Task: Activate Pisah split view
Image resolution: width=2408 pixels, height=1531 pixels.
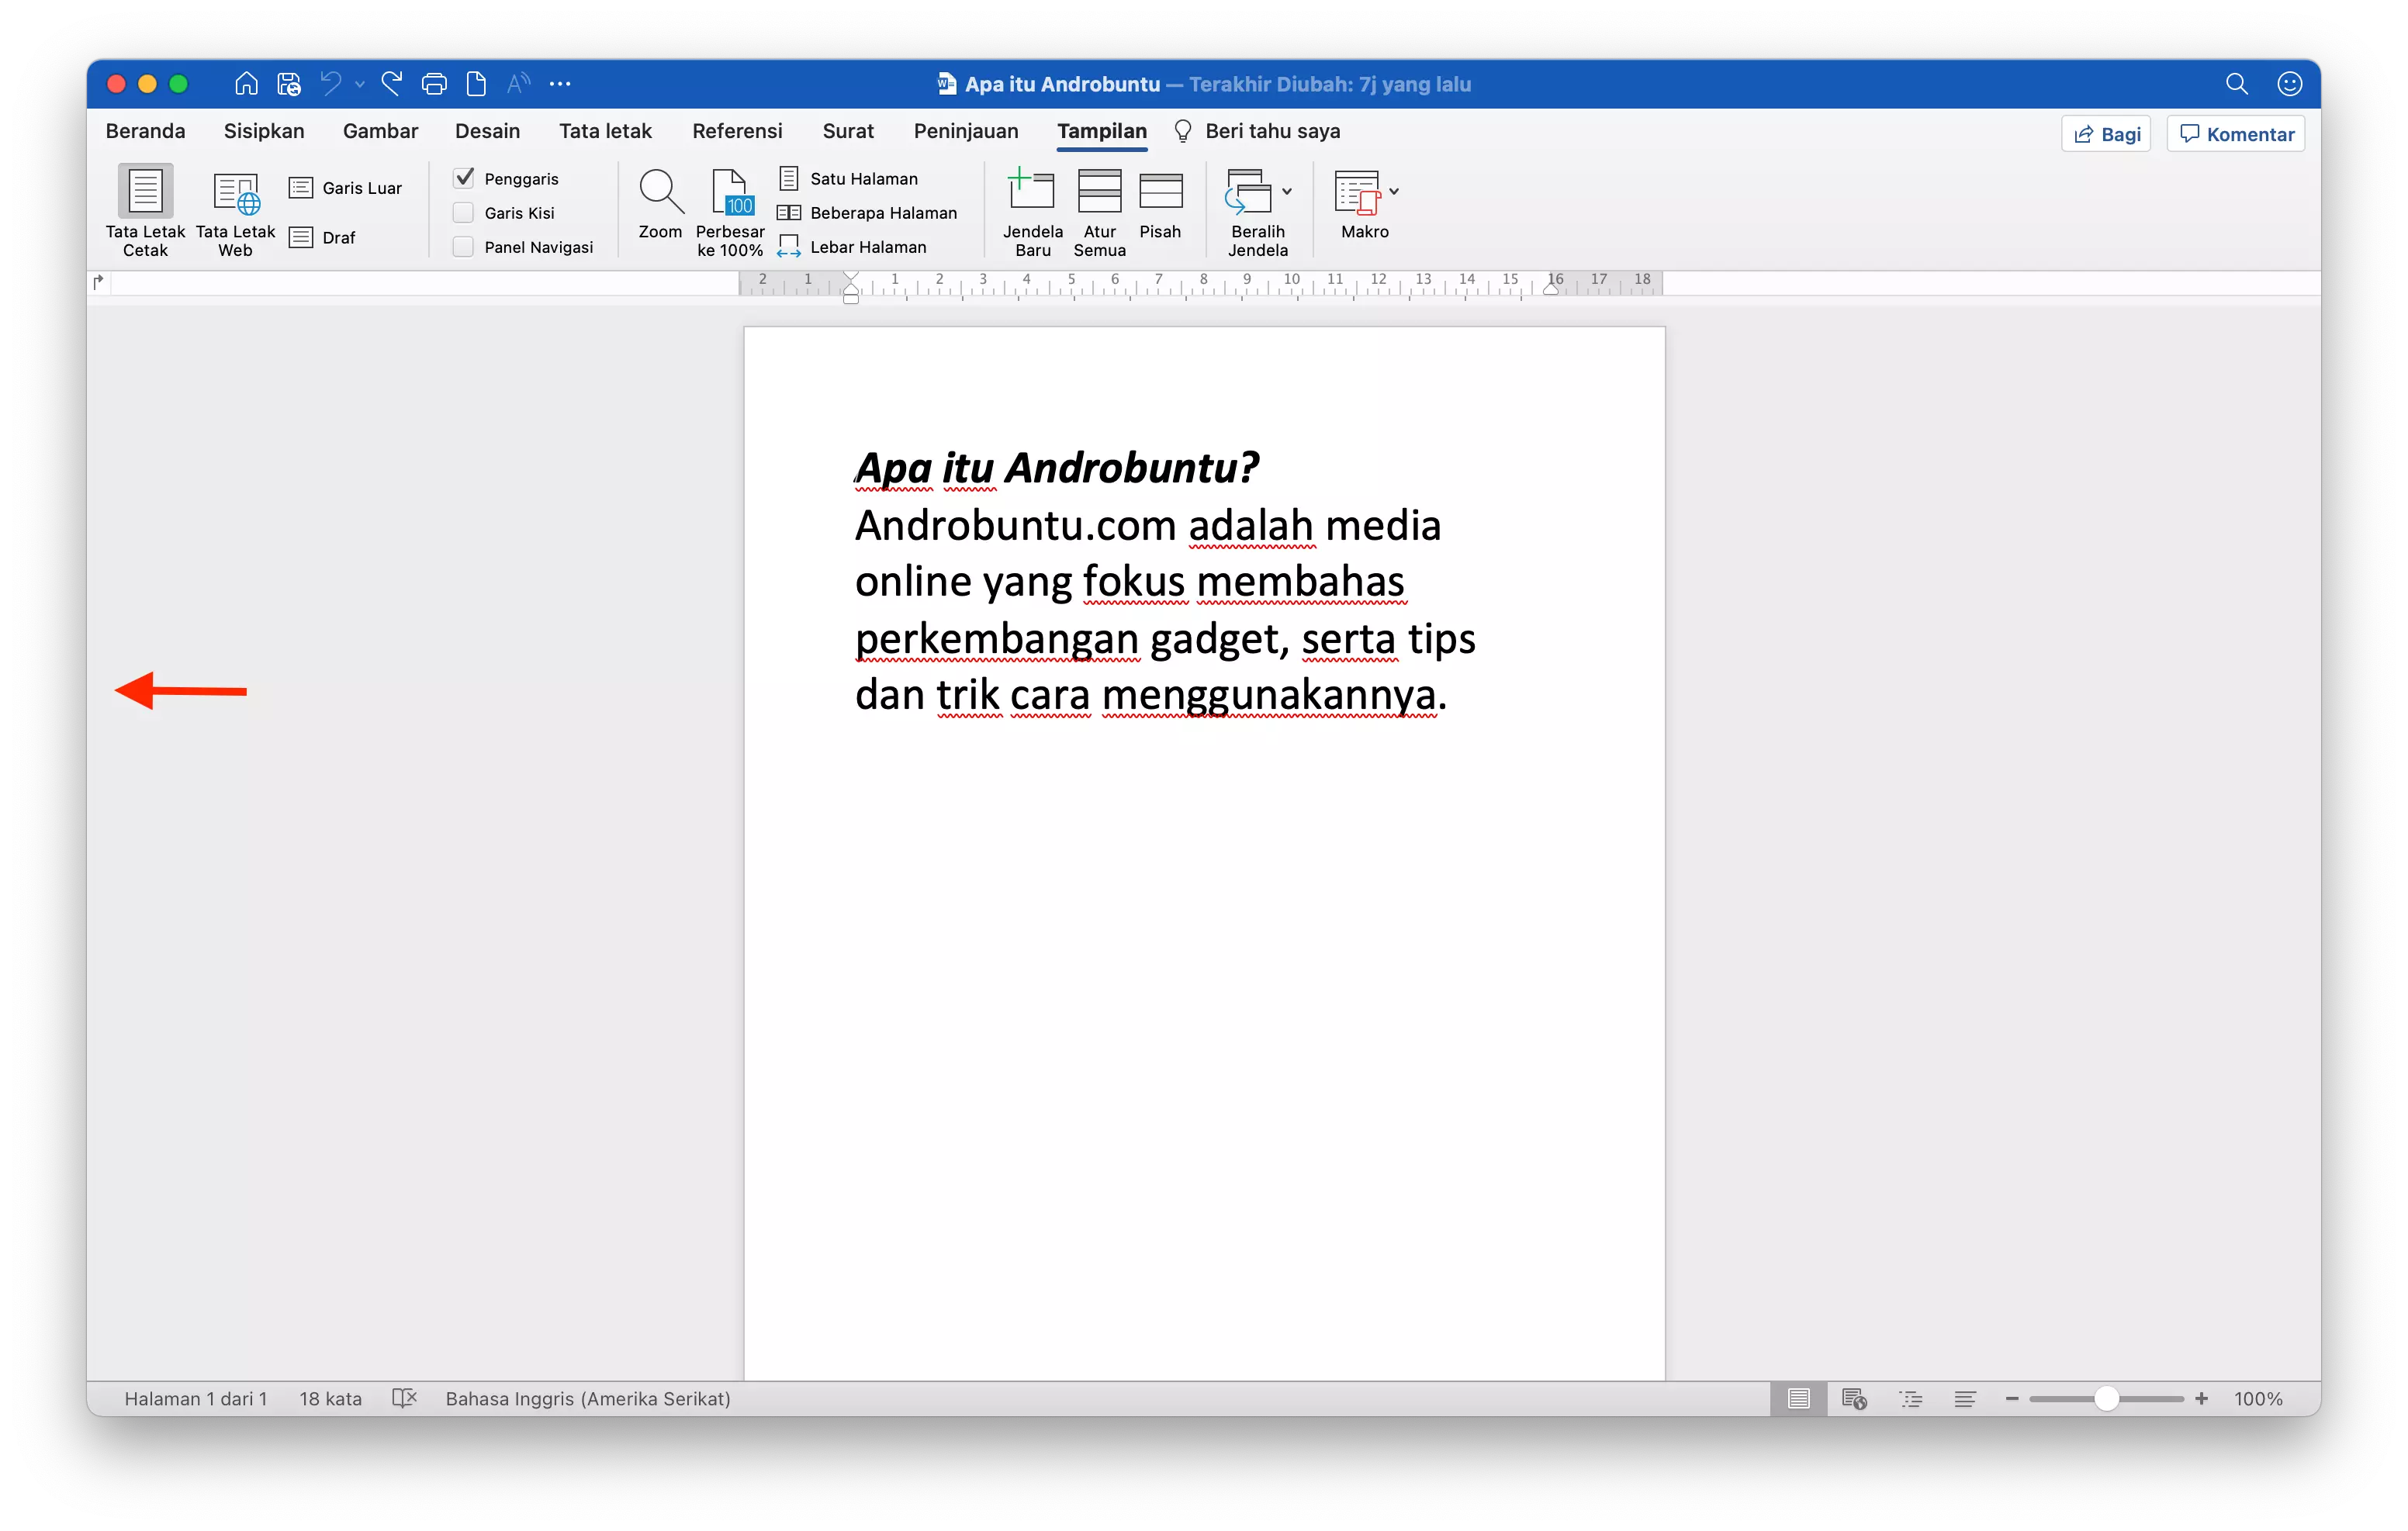Action: [x=1161, y=205]
